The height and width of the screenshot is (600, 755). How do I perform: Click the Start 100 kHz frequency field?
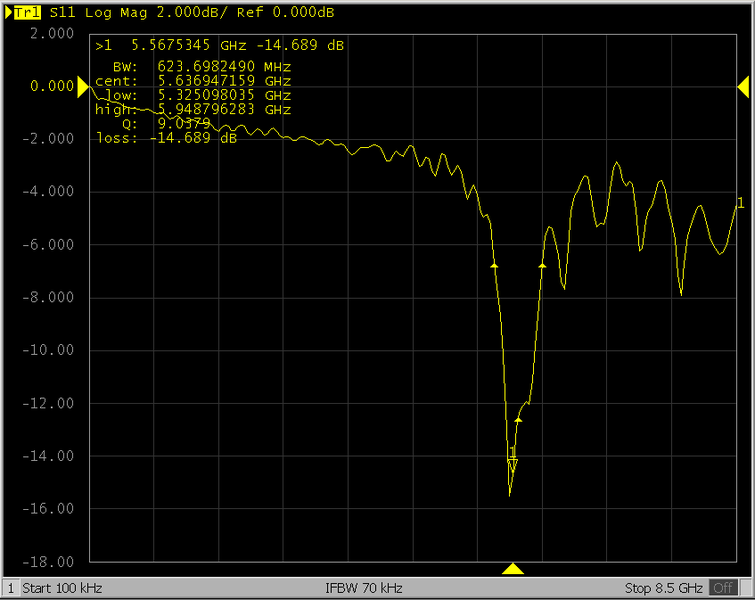pos(62,588)
